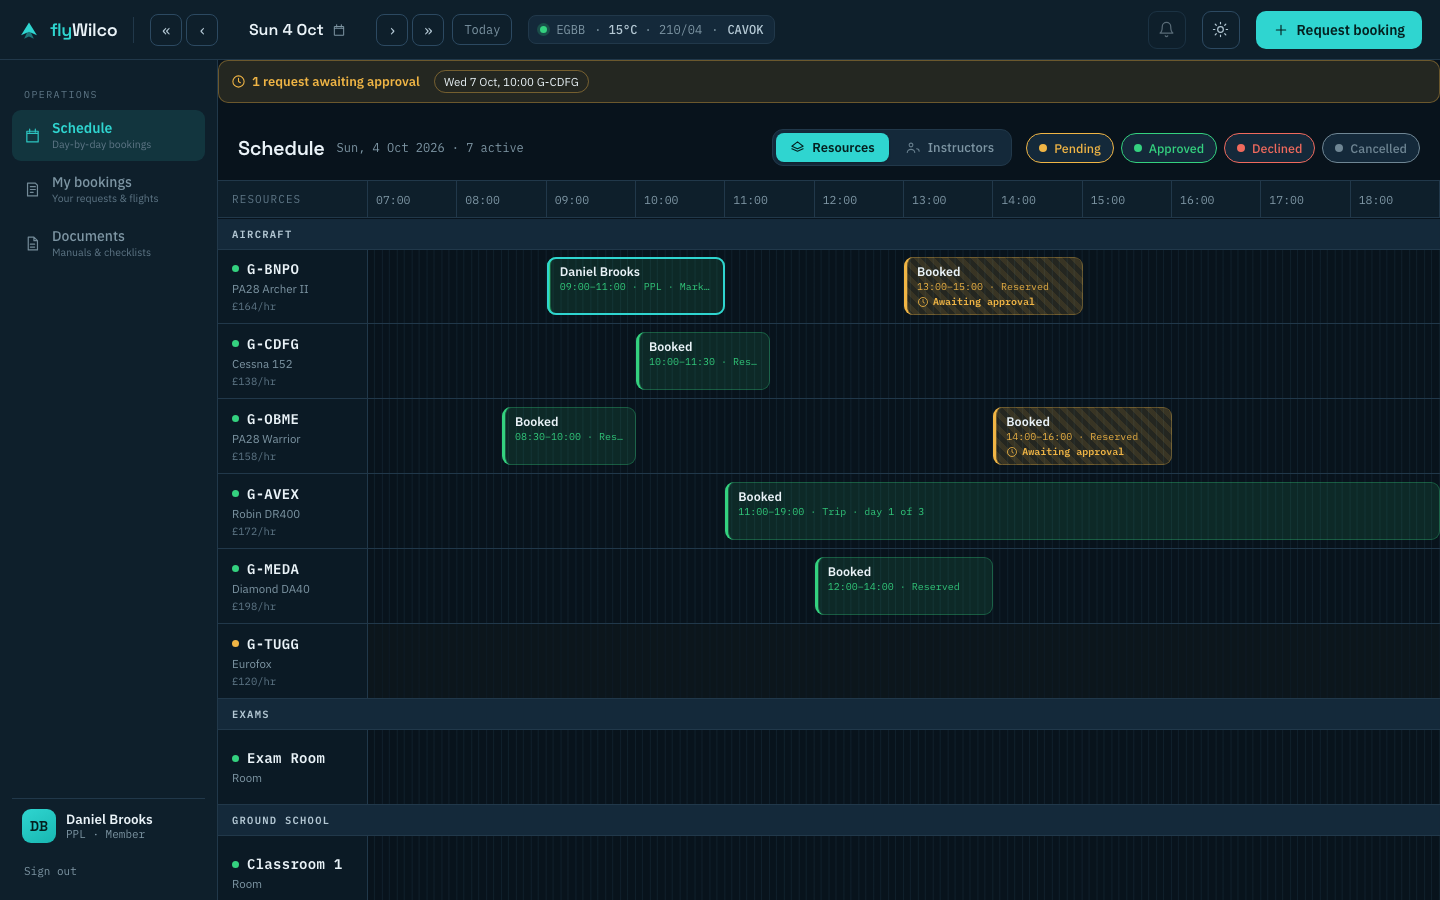Click Sign out link
This screenshot has height=900, width=1440.
pyautogui.click(x=50, y=871)
